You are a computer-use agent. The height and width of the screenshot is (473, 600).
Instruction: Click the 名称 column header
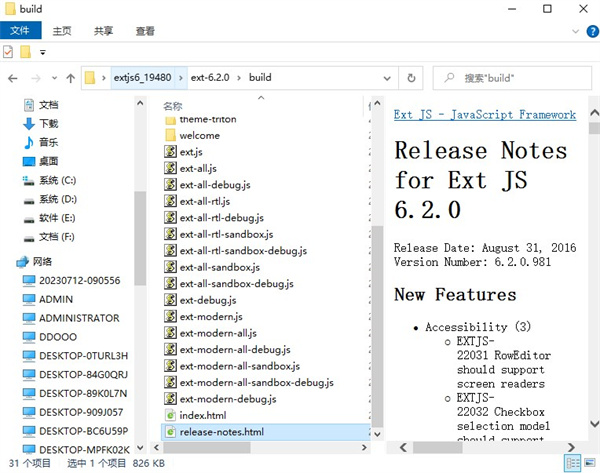point(173,106)
